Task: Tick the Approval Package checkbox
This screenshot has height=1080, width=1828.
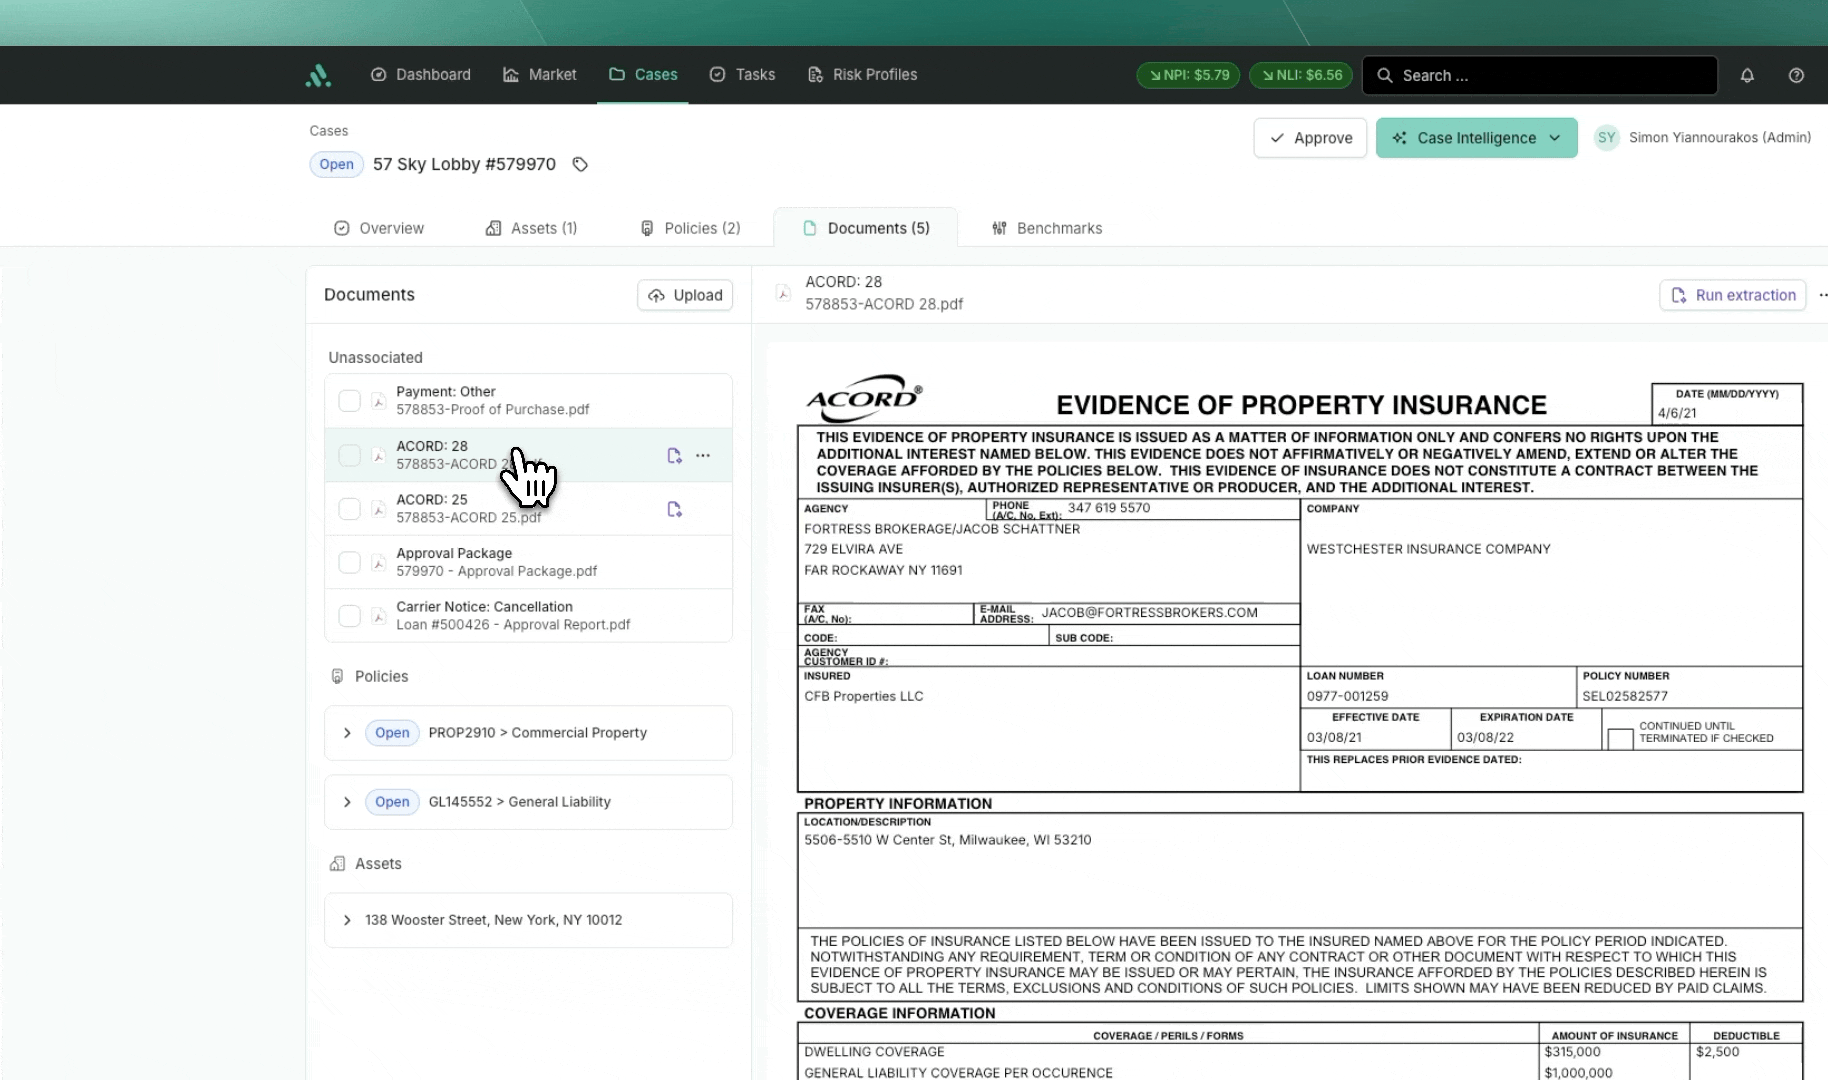Action: click(x=349, y=563)
